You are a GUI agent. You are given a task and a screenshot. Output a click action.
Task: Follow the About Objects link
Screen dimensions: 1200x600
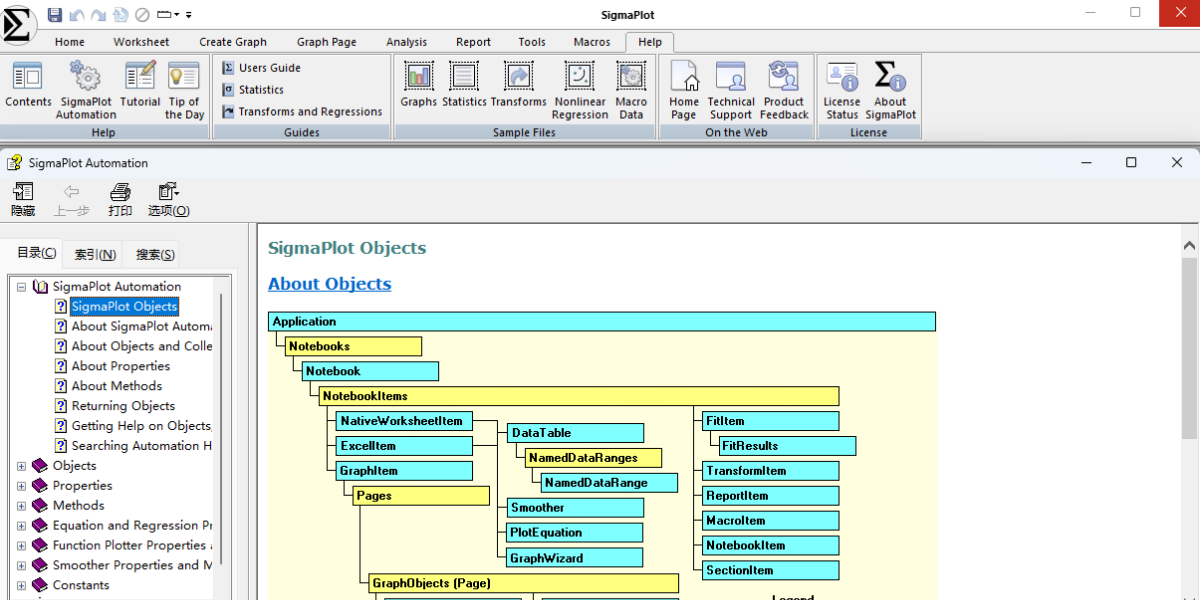coord(329,284)
